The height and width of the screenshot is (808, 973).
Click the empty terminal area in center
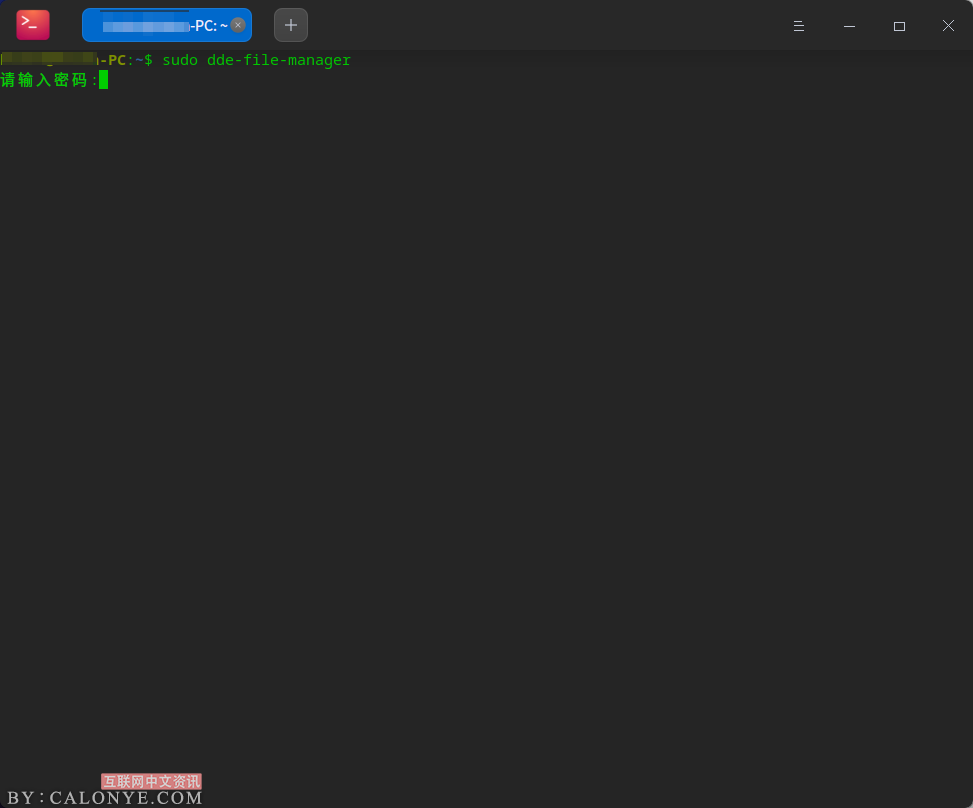486,420
